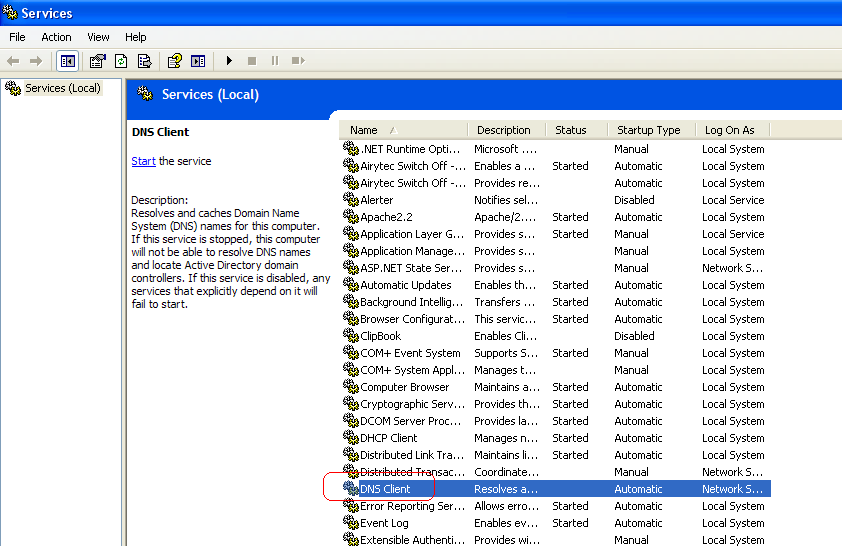The width and height of the screenshot is (842, 546).
Task: Click Automatic startup type of DNS Client
Action: [638, 489]
